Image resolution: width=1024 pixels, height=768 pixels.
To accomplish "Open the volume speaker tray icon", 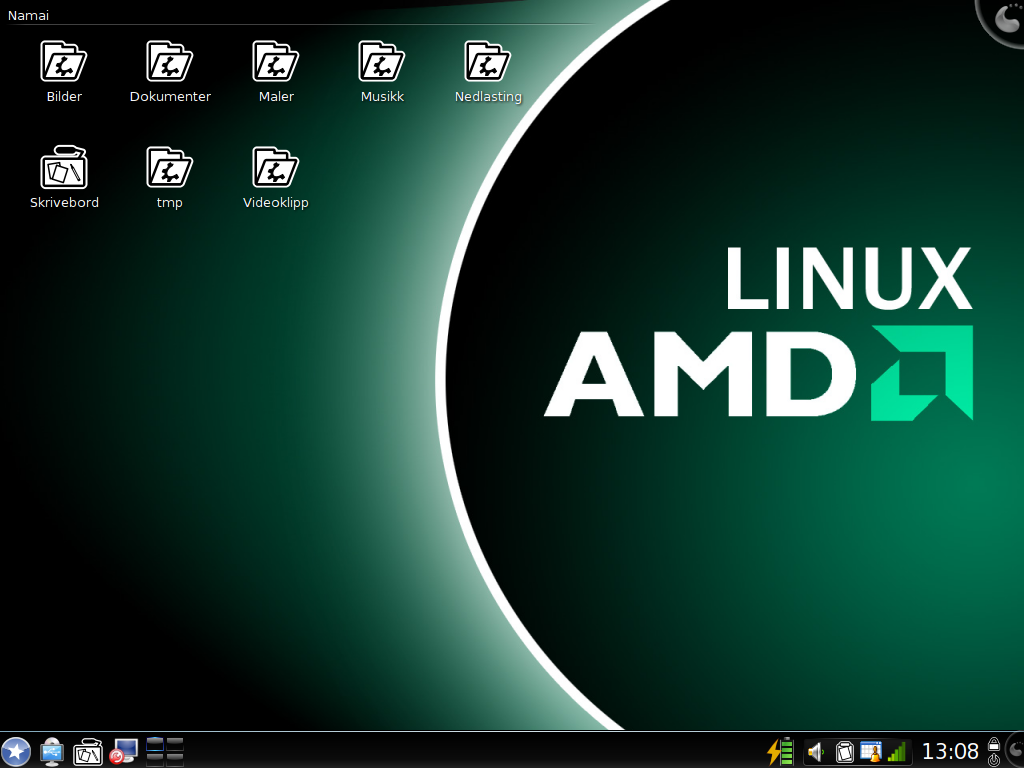I will [x=816, y=752].
